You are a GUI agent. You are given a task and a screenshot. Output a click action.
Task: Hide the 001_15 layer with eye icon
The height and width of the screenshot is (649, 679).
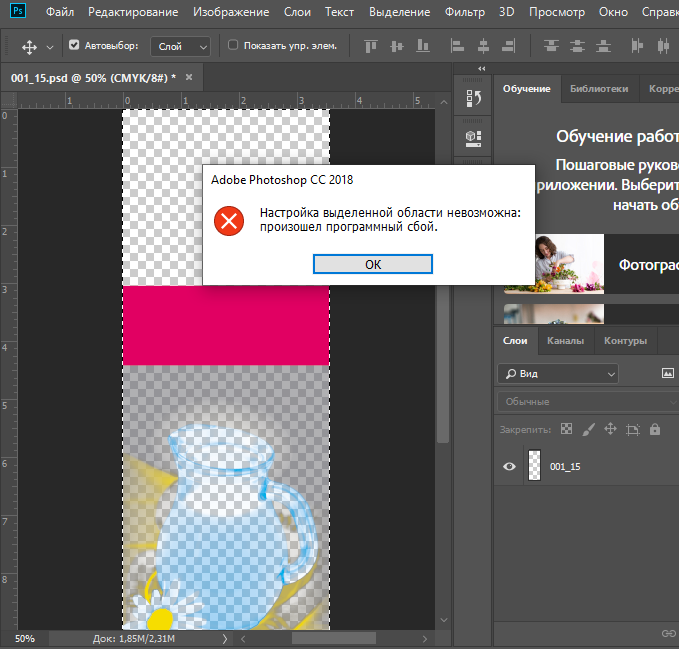pyautogui.click(x=510, y=466)
